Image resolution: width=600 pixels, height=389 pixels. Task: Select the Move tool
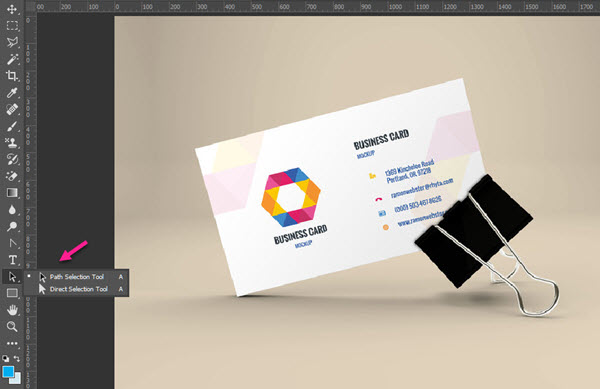[12, 9]
